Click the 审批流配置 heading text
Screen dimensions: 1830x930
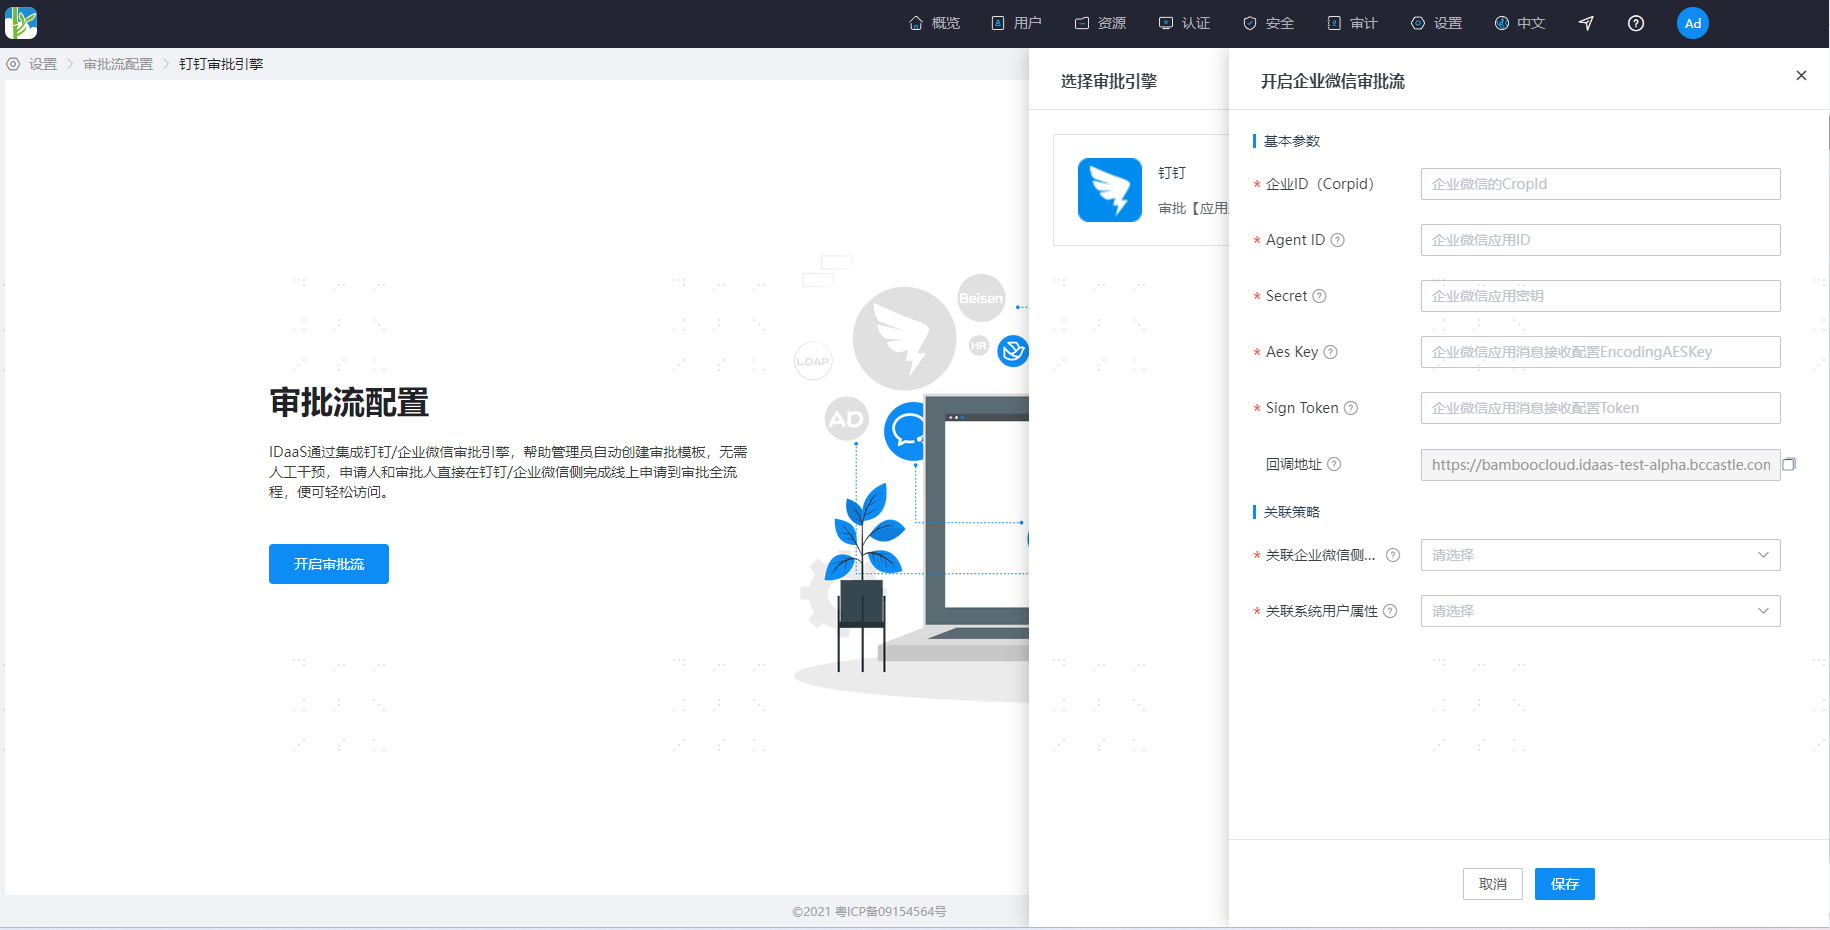tap(349, 402)
